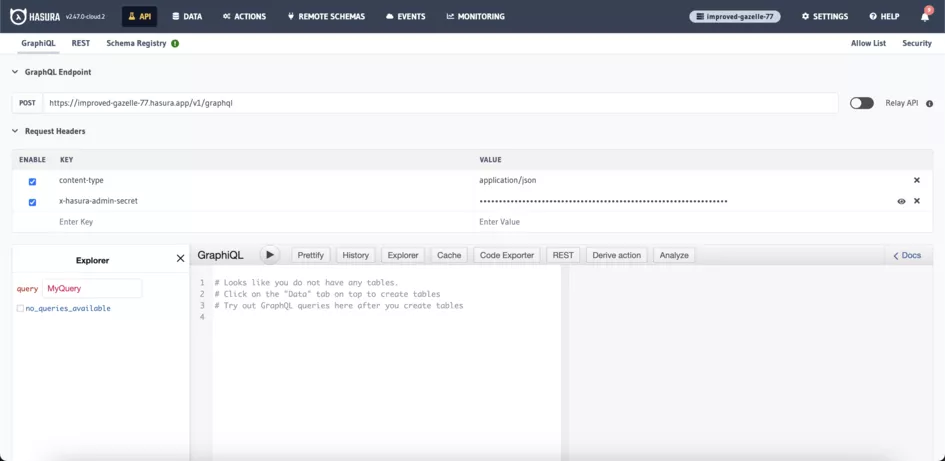Image resolution: width=945 pixels, height=461 pixels.
Task: Click the History button
Action: click(356, 255)
